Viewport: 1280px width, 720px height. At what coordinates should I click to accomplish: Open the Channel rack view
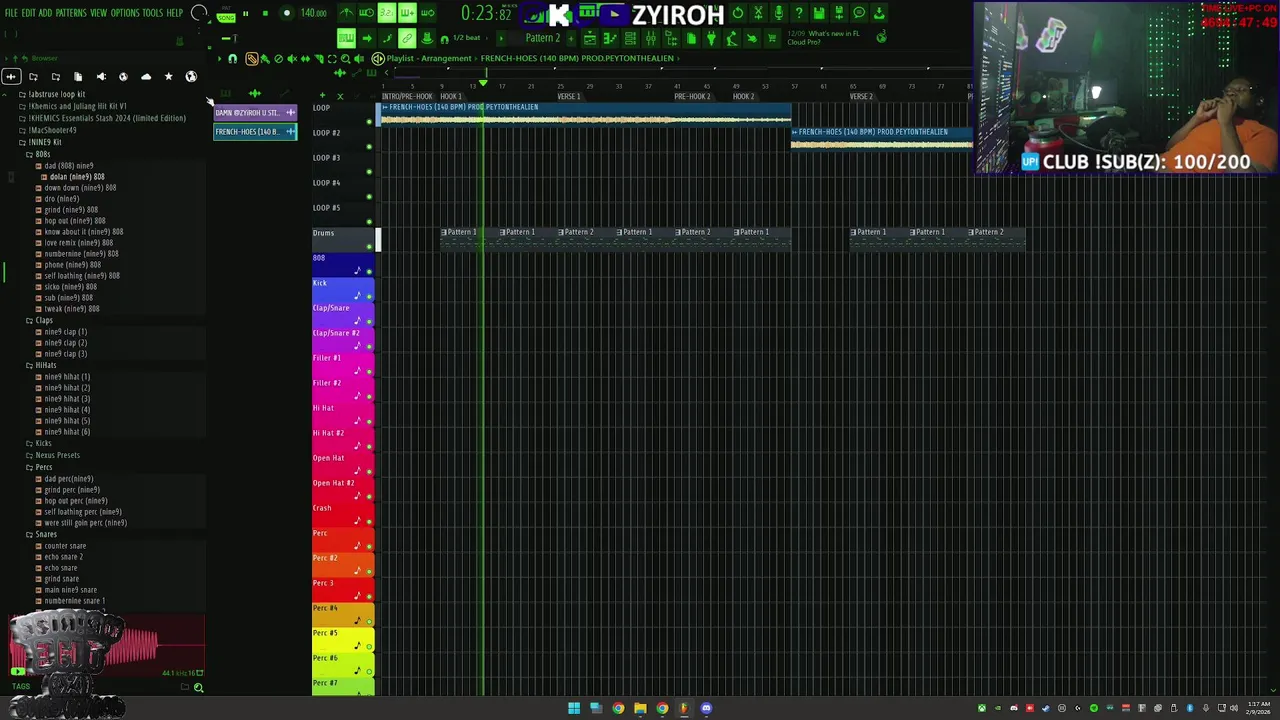[630, 38]
